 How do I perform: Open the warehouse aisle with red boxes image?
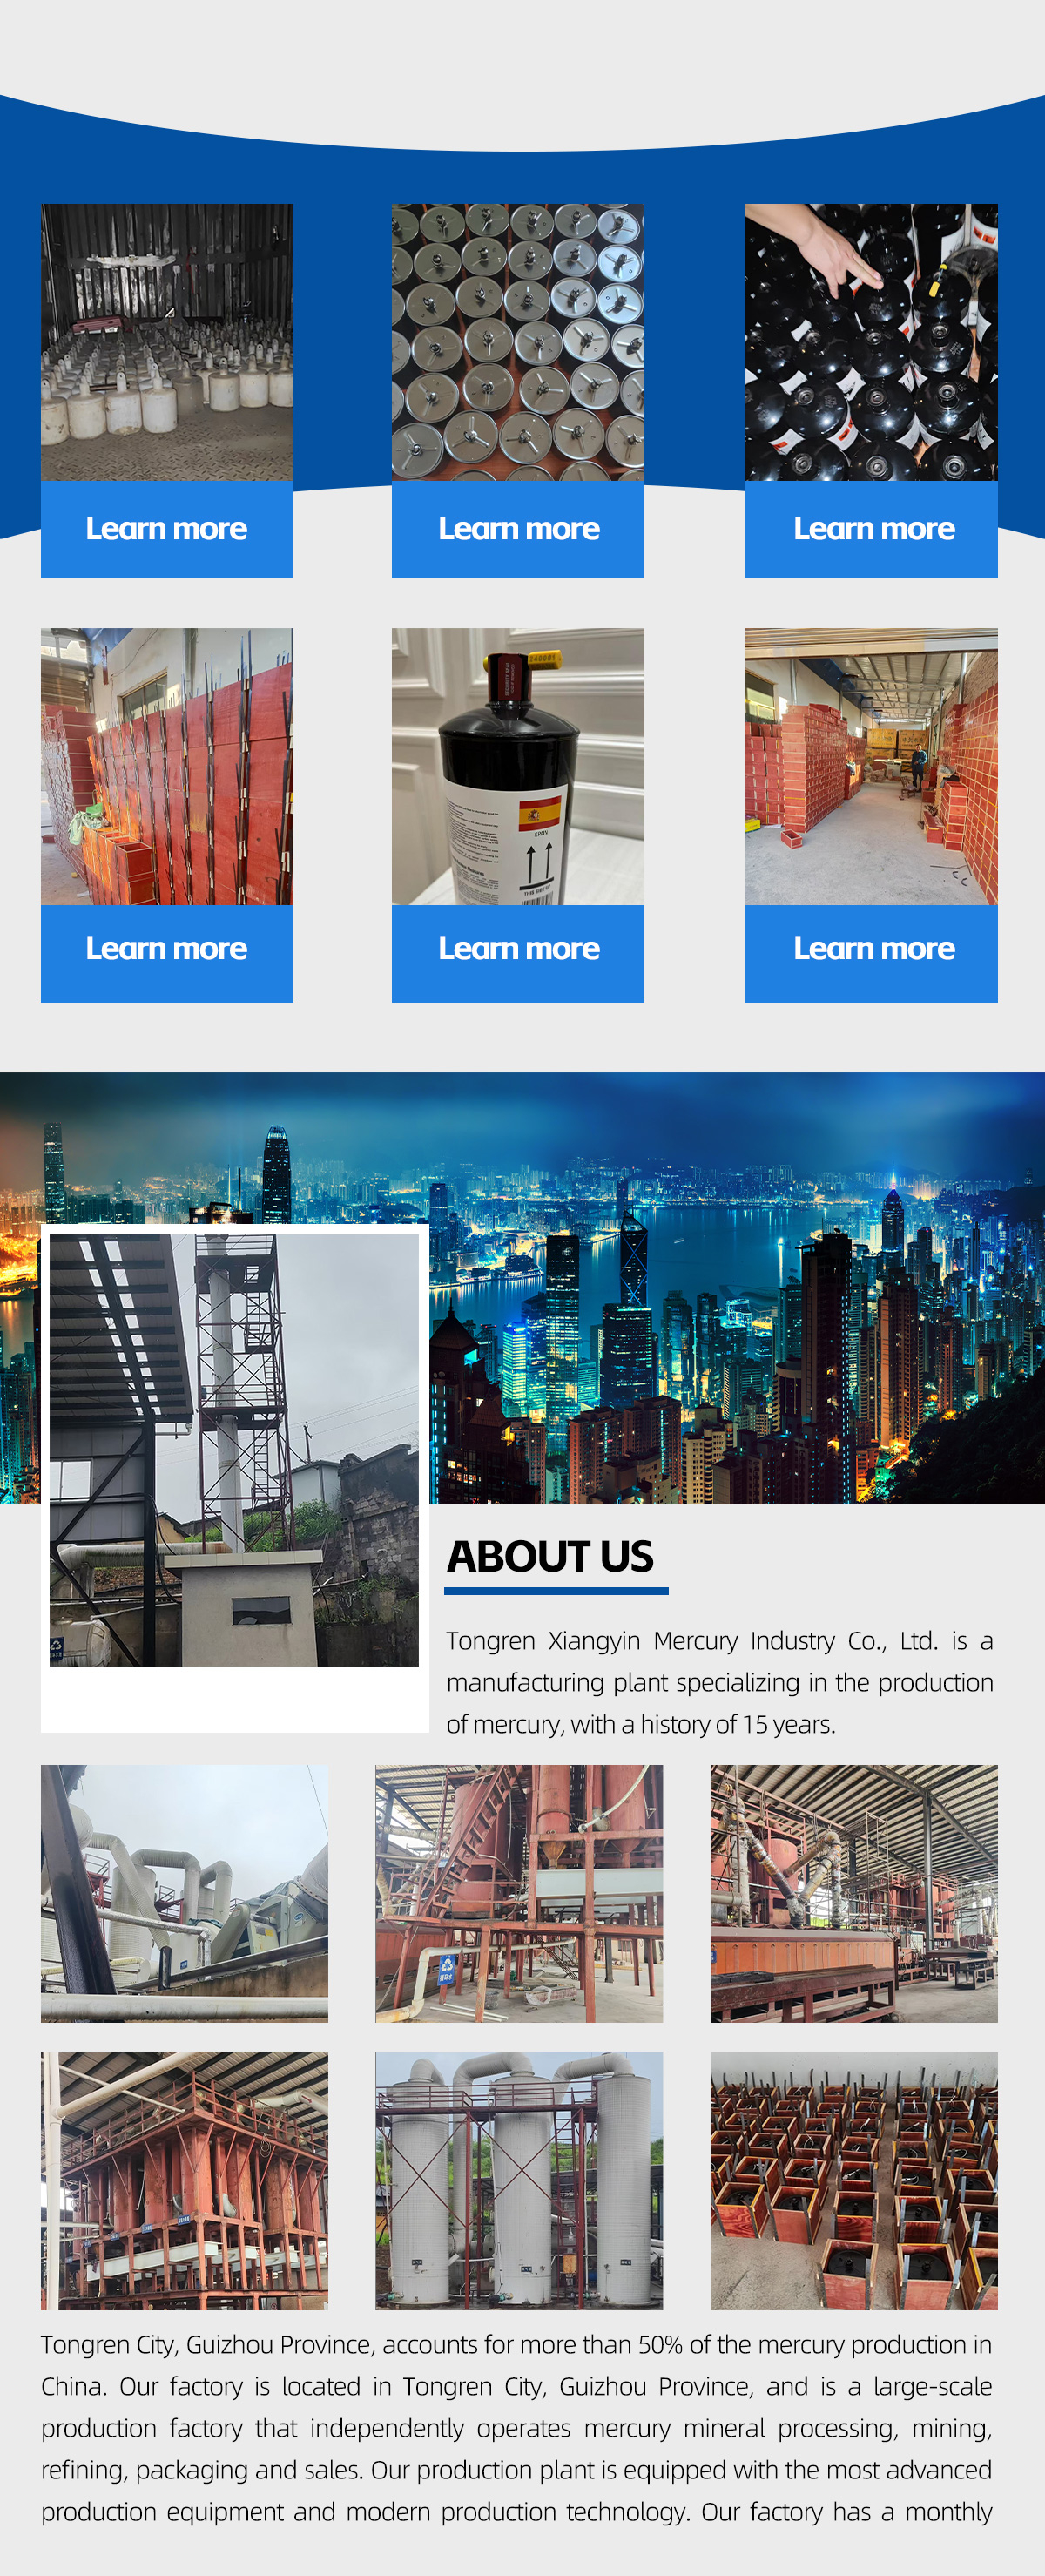pyautogui.click(x=871, y=767)
